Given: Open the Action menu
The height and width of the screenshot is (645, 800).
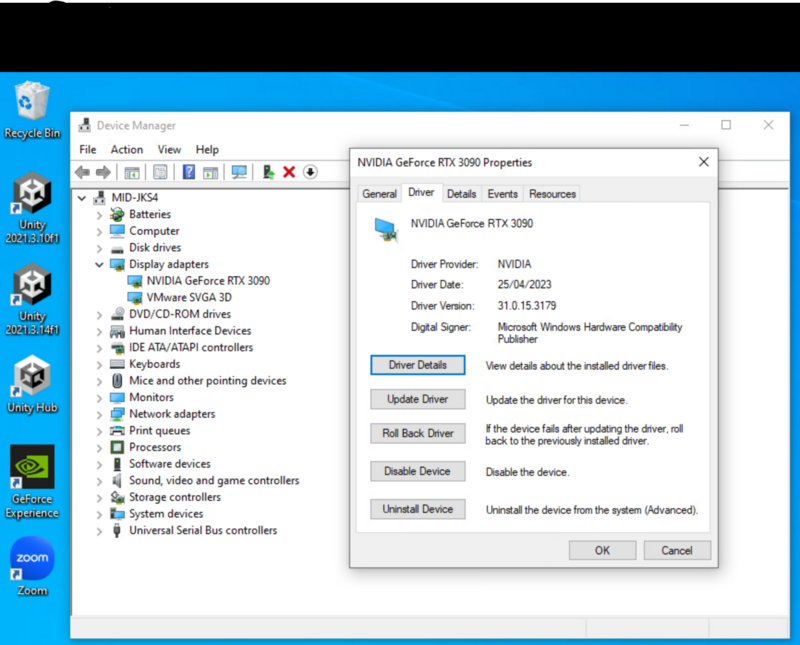Looking at the screenshot, I should coord(126,149).
